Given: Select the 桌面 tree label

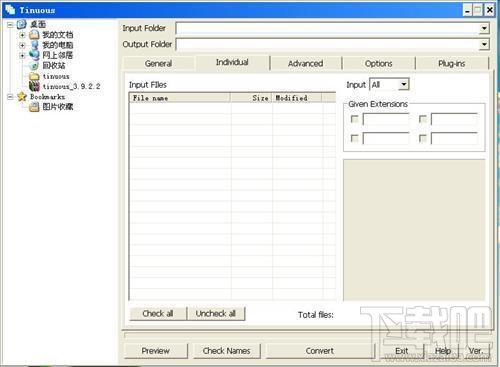Looking at the screenshot, I should (38, 24).
